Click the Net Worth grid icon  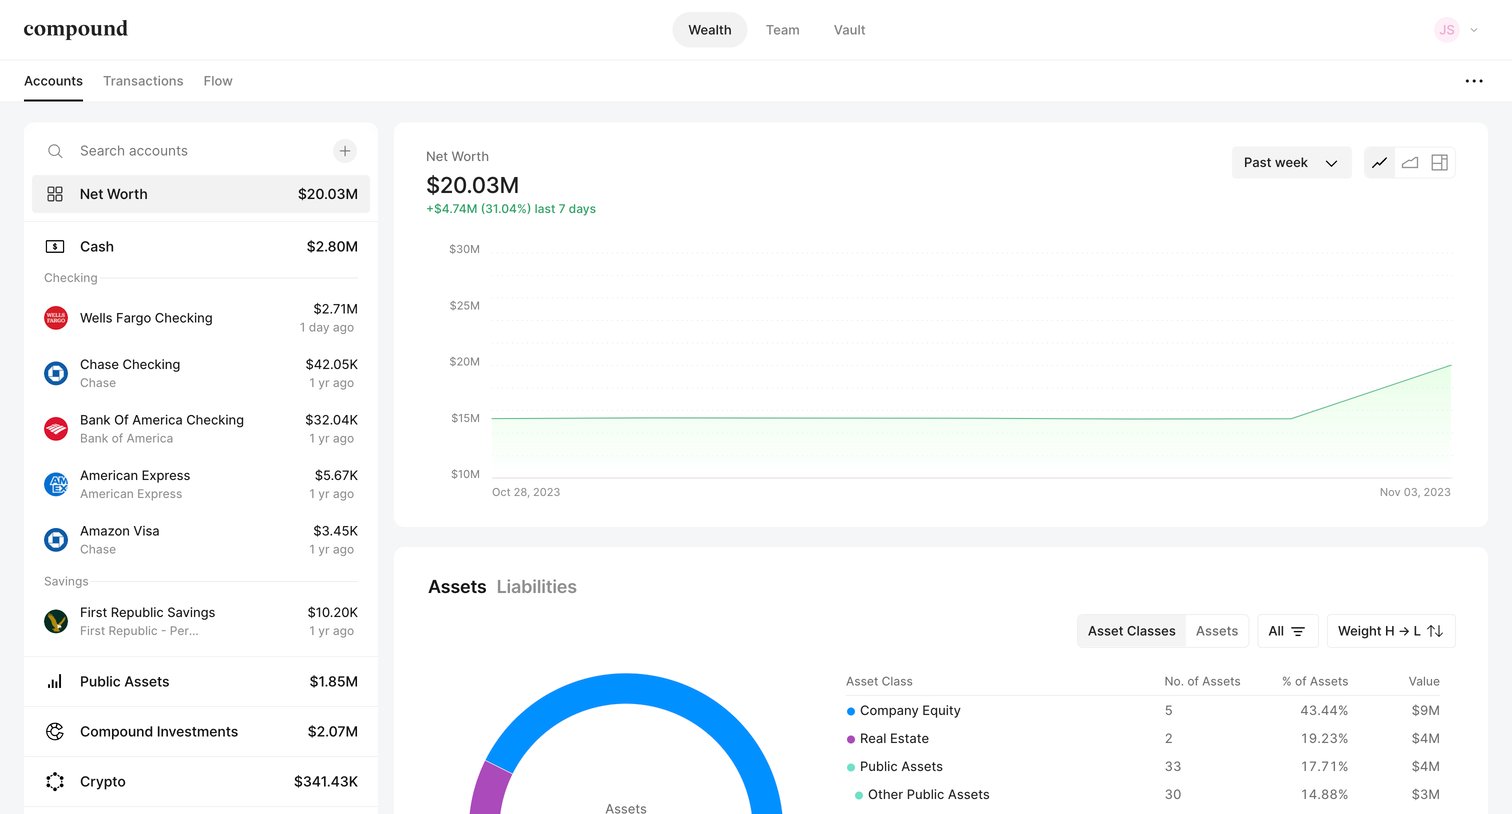55,194
